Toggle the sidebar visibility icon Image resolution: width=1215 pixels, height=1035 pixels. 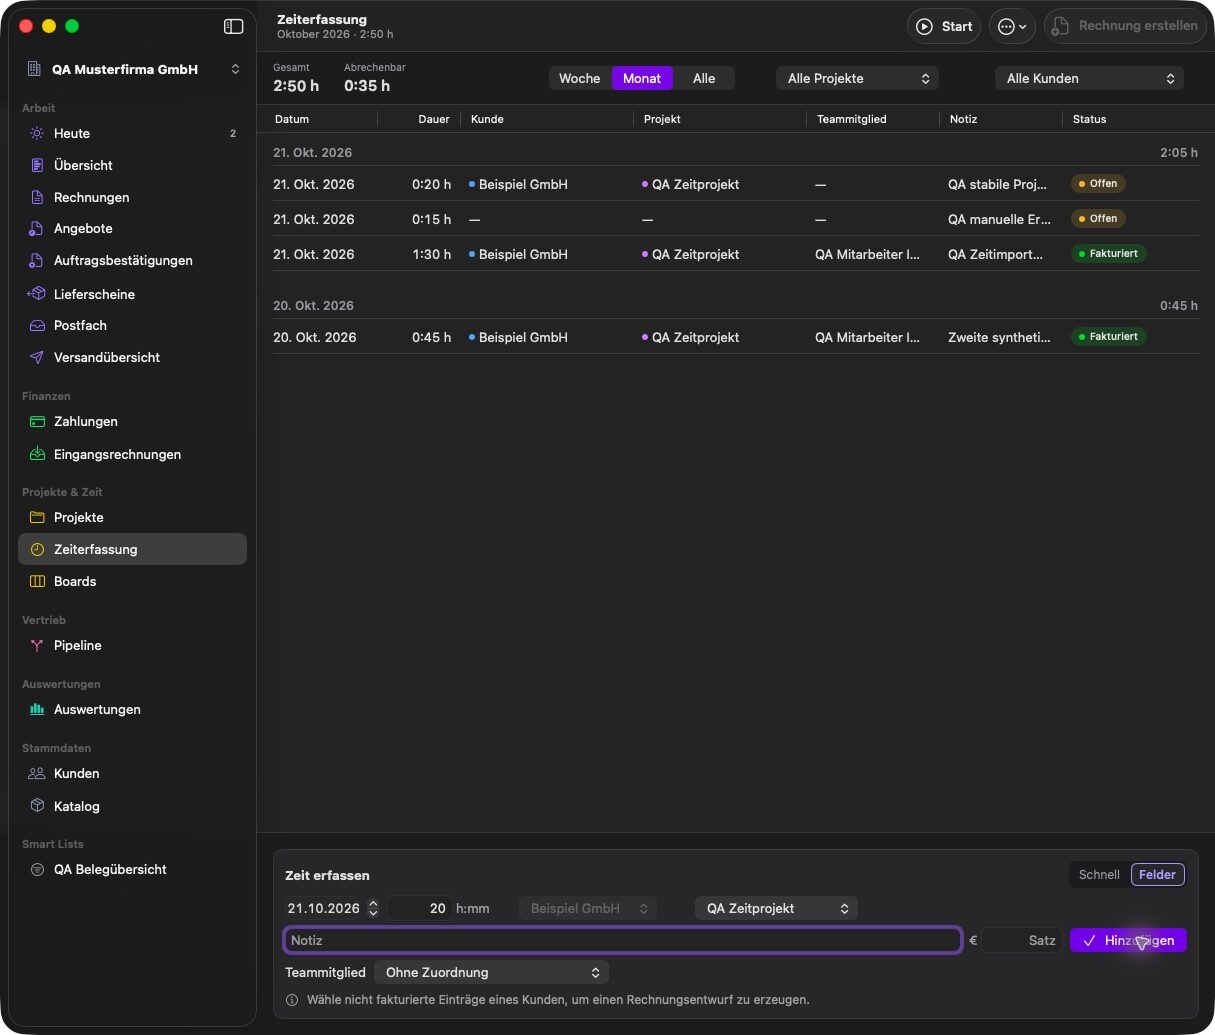pyautogui.click(x=233, y=26)
